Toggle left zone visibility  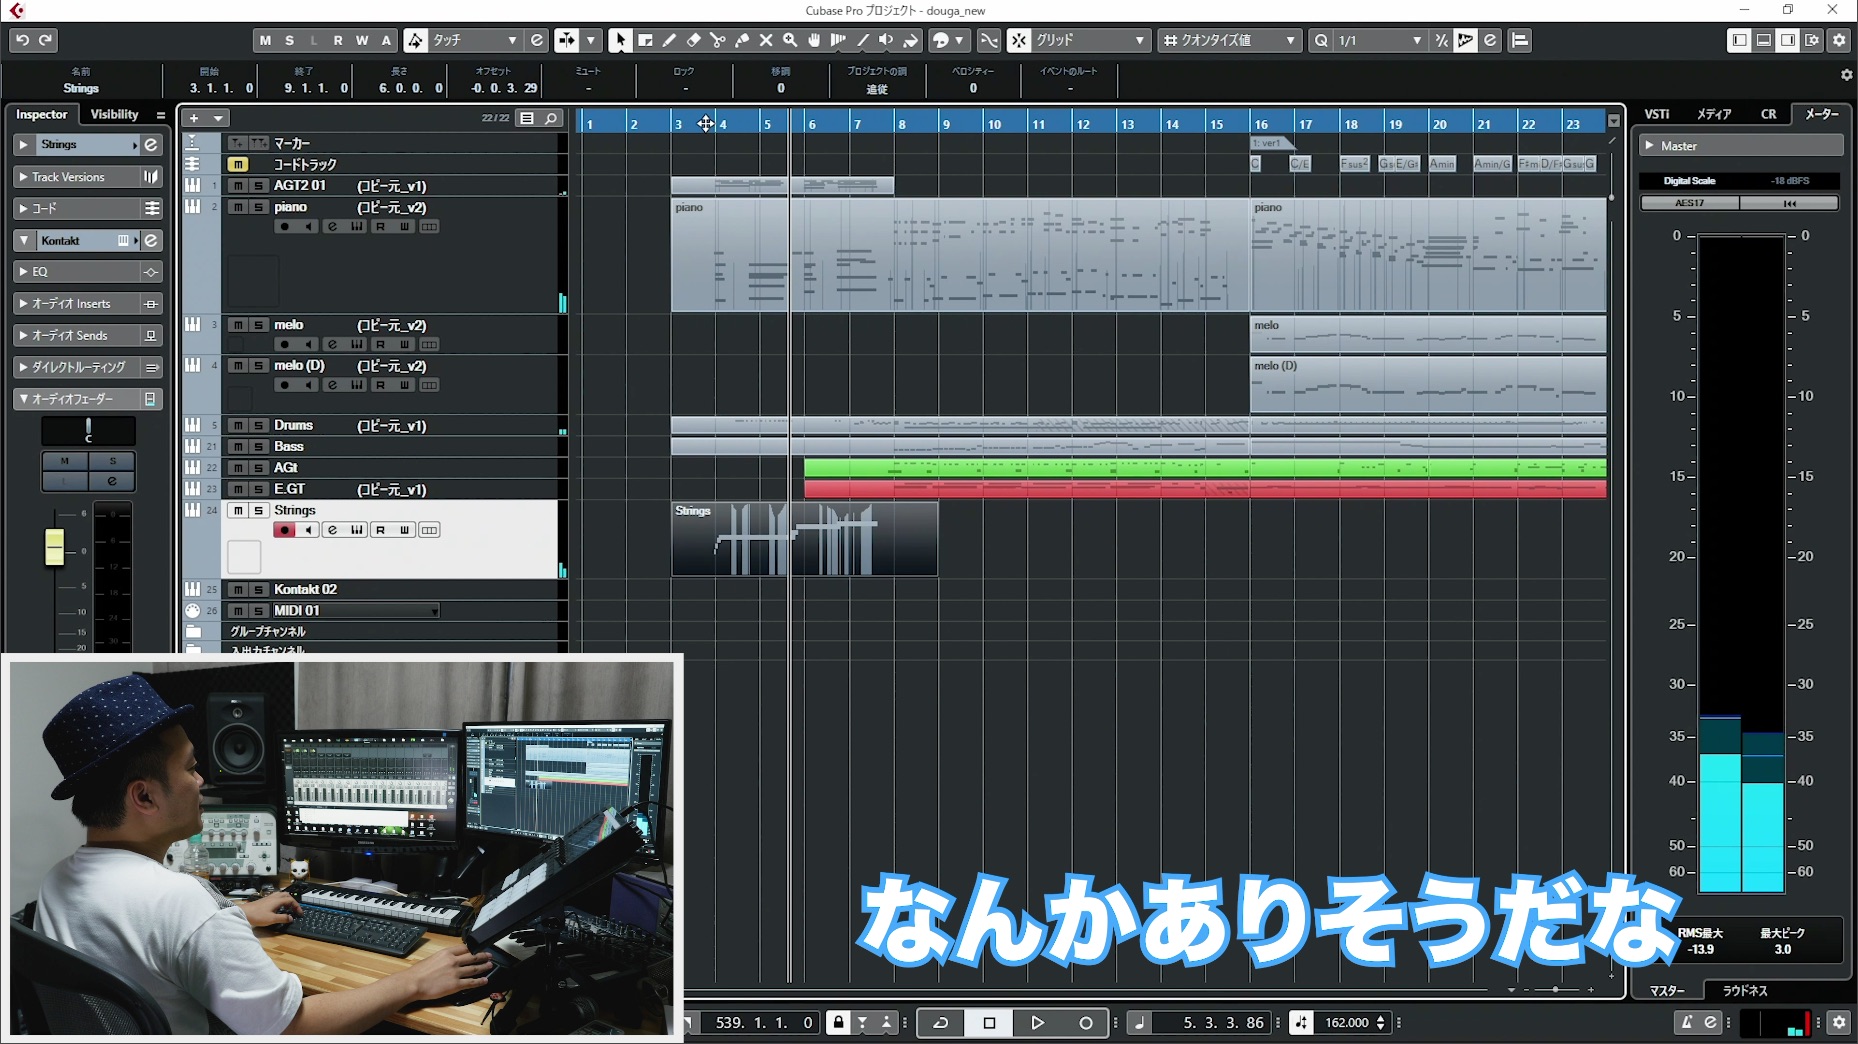(1740, 40)
